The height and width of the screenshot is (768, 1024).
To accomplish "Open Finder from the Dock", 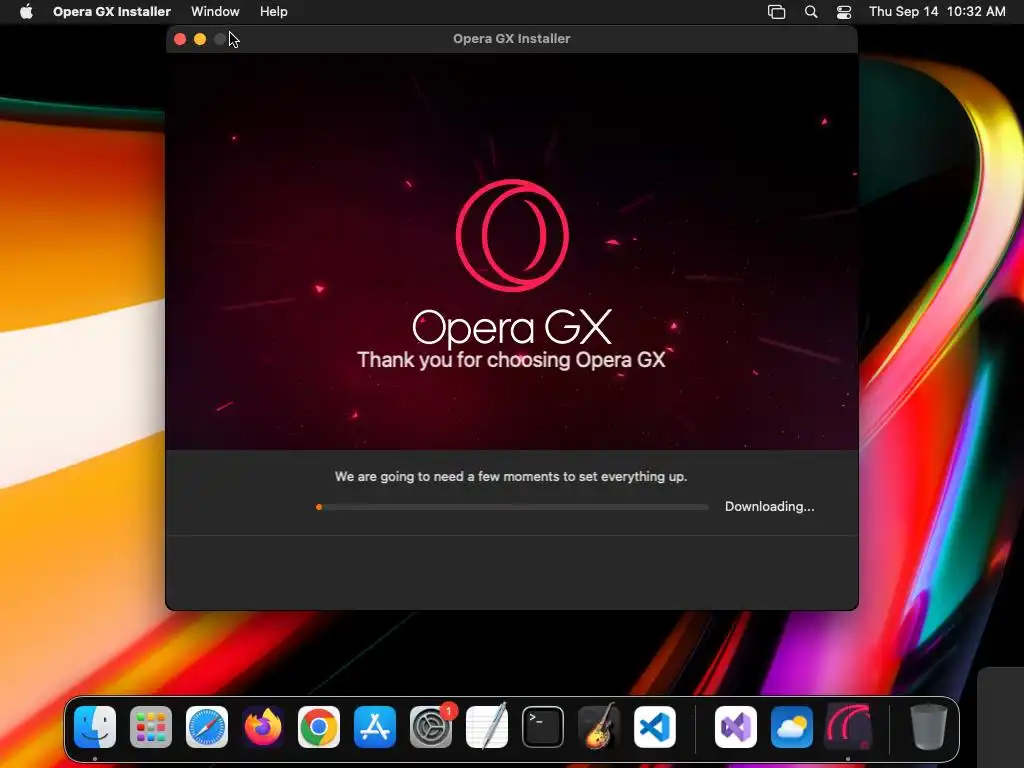I will [x=95, y=727].
